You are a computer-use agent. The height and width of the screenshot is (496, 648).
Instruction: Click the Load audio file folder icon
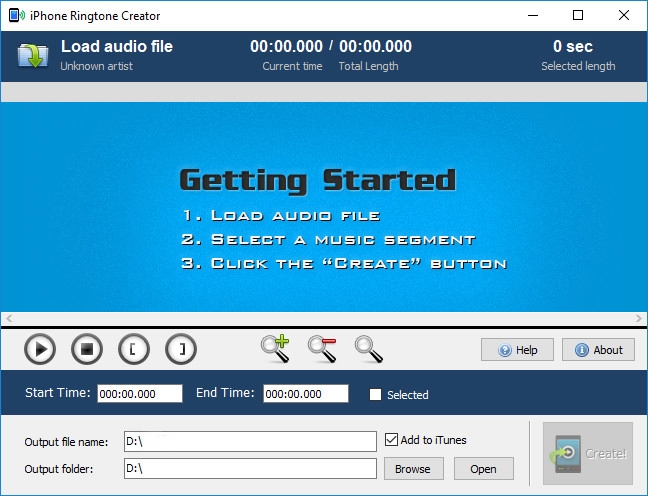tap(33, 56)
